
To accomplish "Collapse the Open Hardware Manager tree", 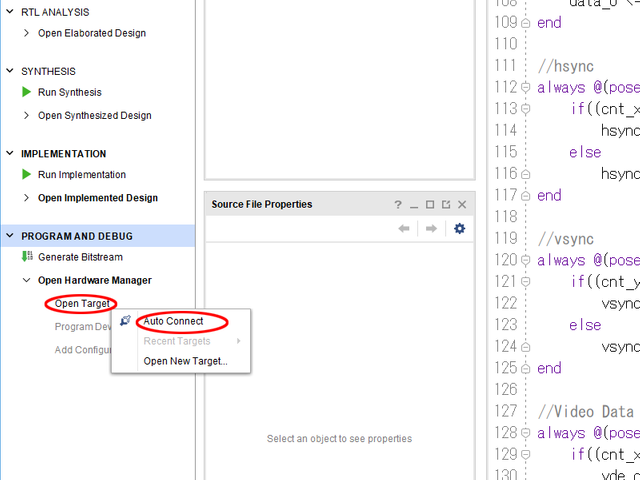I will tap(27, 280).
